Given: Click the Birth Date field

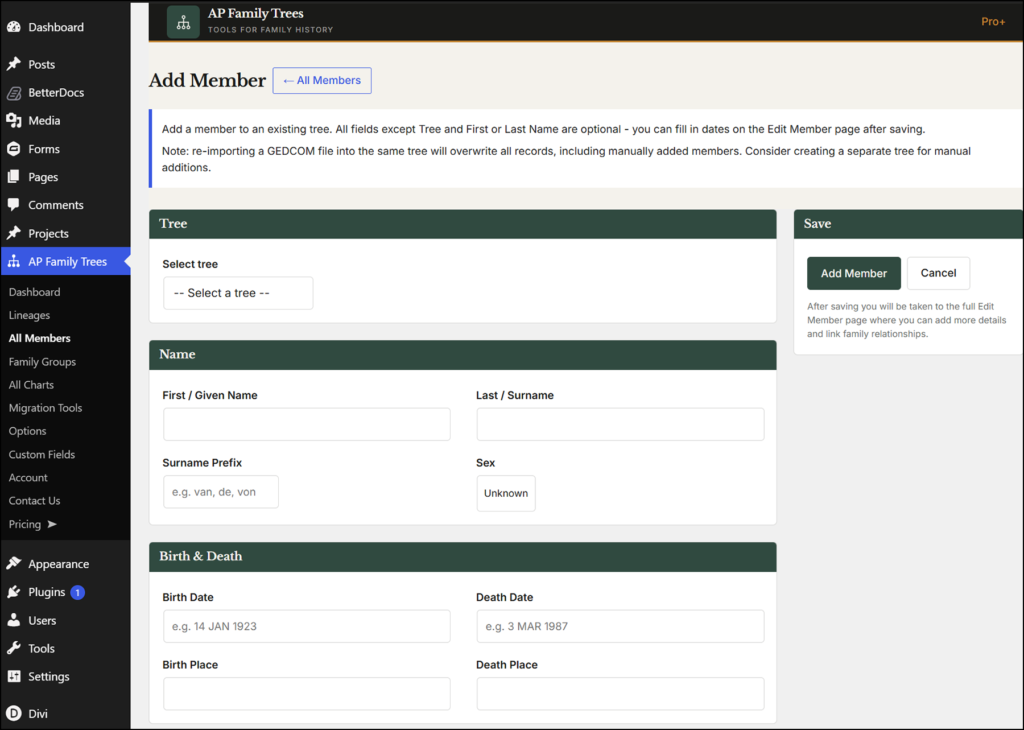Looking at the screenshot, I should (x=307, y=626).
